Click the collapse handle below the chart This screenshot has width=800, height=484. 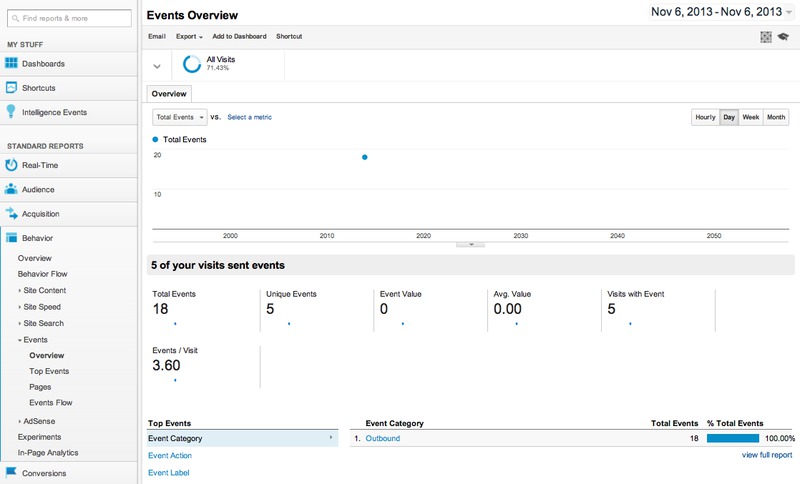[x=470, y=245]
